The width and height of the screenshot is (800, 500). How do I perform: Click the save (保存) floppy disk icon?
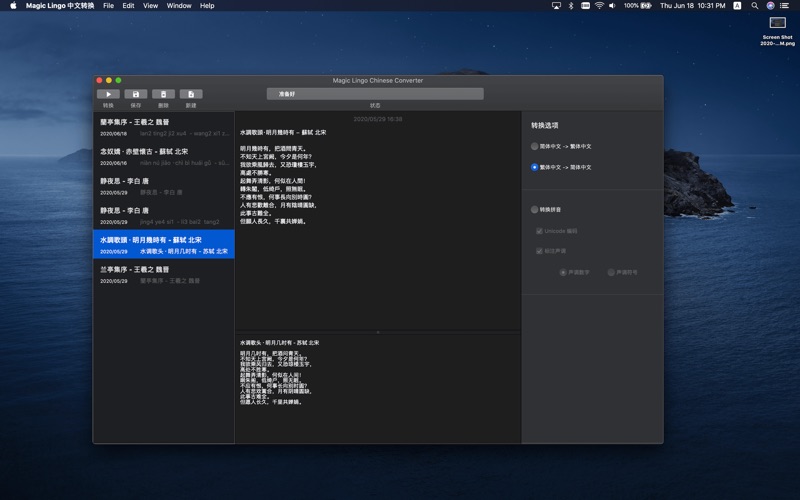coord(136,94)
